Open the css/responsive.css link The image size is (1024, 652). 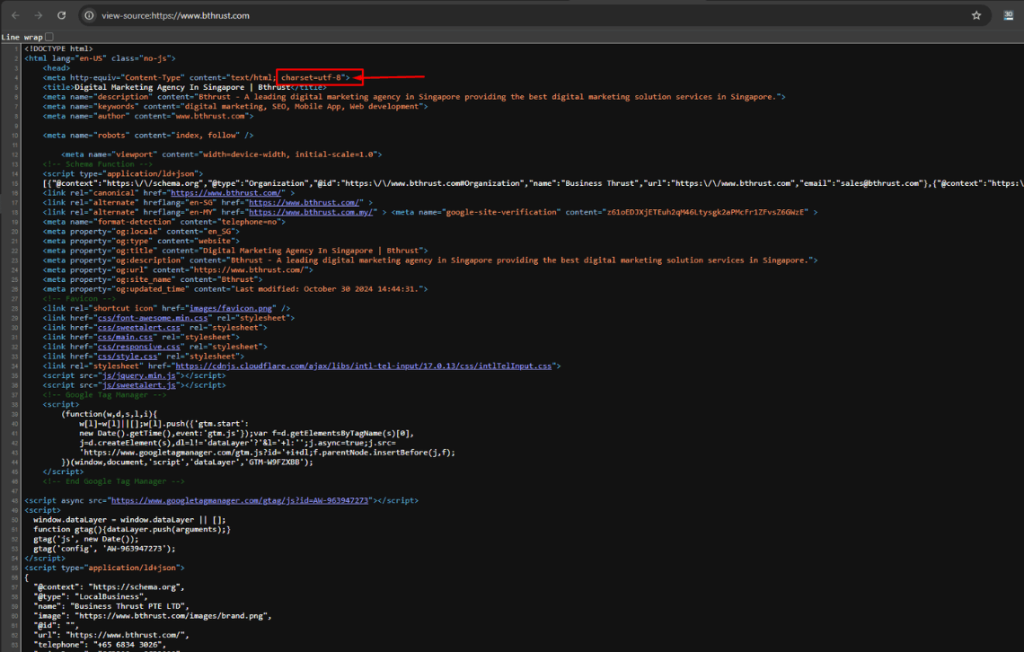tap(139, 347)
